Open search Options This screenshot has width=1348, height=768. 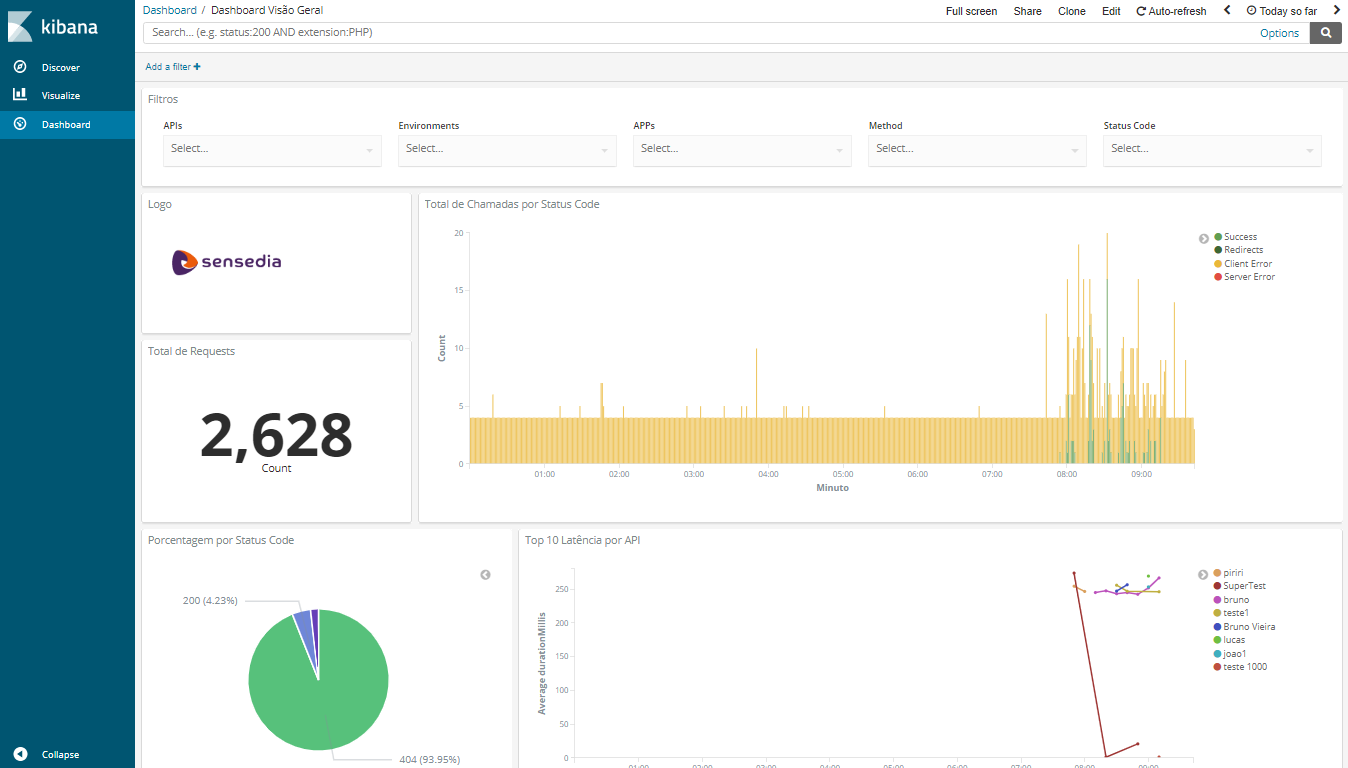pyautogui.click(x=1279, y=32)
